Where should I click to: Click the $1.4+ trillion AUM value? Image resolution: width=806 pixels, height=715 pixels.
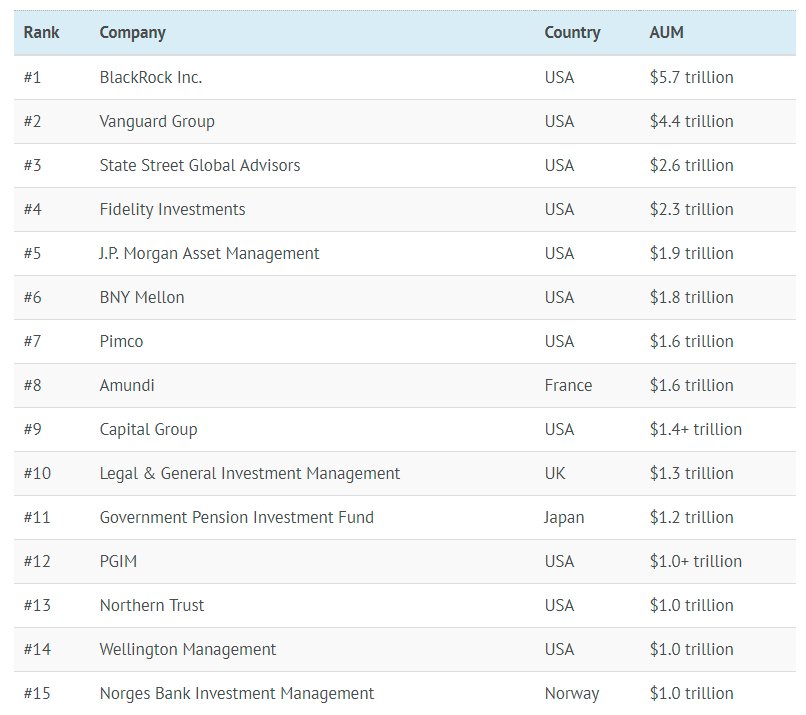tap(695, 429)
